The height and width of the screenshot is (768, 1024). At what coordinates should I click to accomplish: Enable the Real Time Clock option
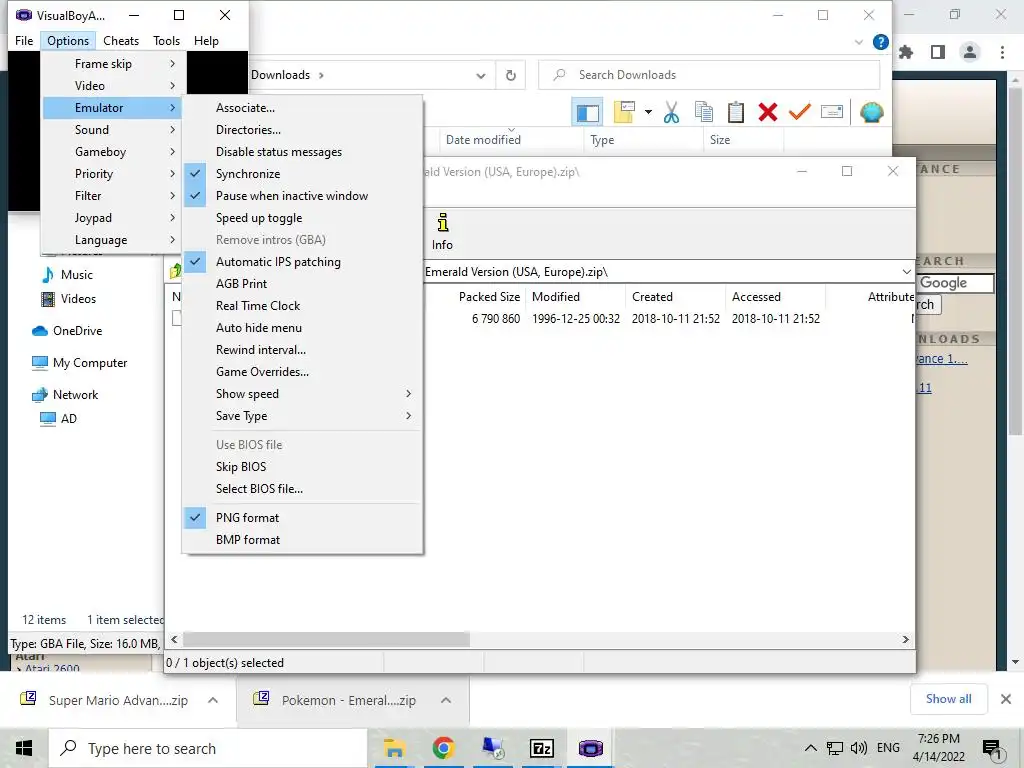coord(302,306)
